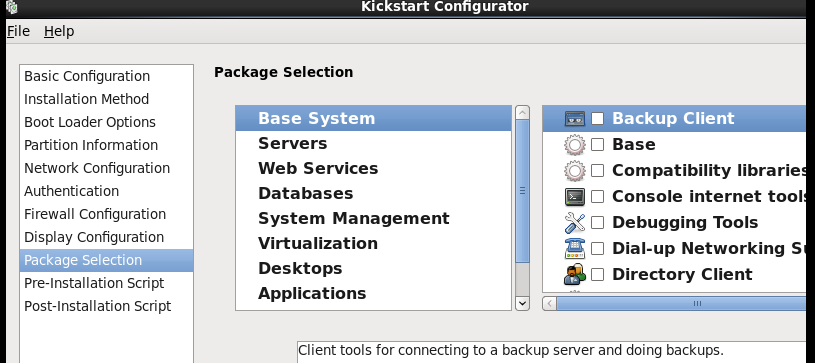Click the terminal icon for Console internet tools
Screen dimensions: 815x363
coord(574,197)
